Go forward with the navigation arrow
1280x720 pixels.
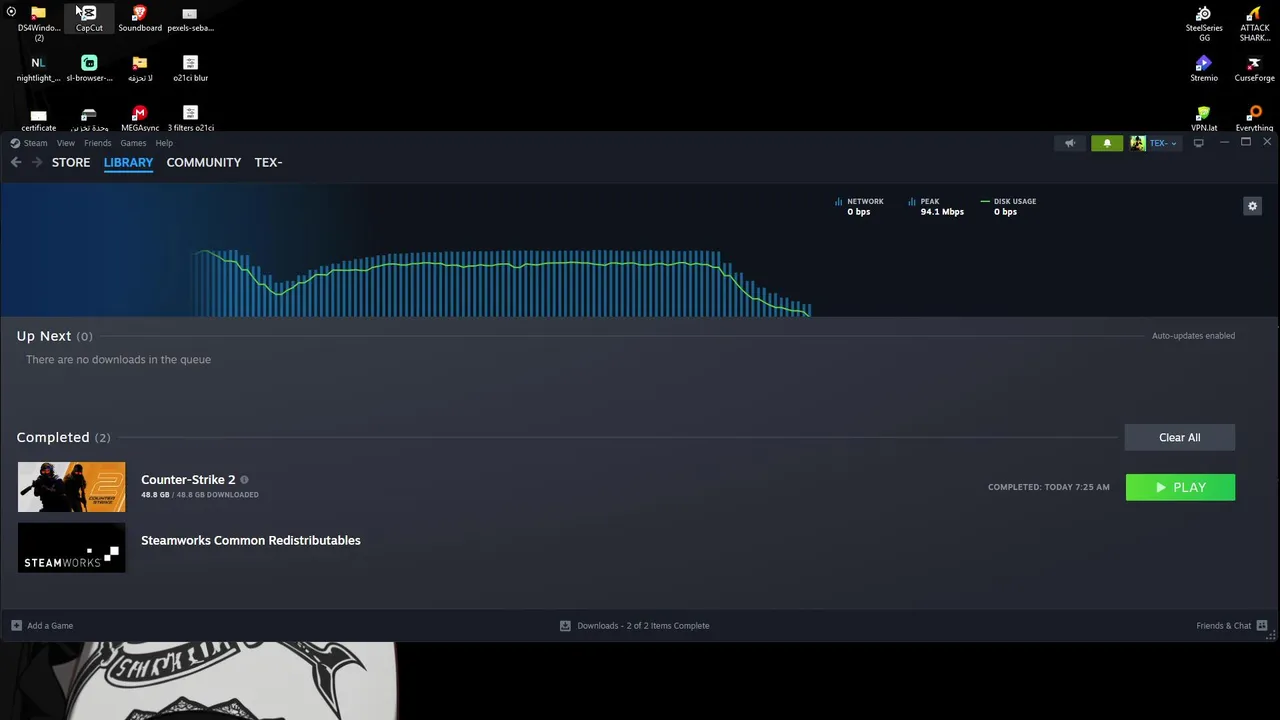click(37, 162)
